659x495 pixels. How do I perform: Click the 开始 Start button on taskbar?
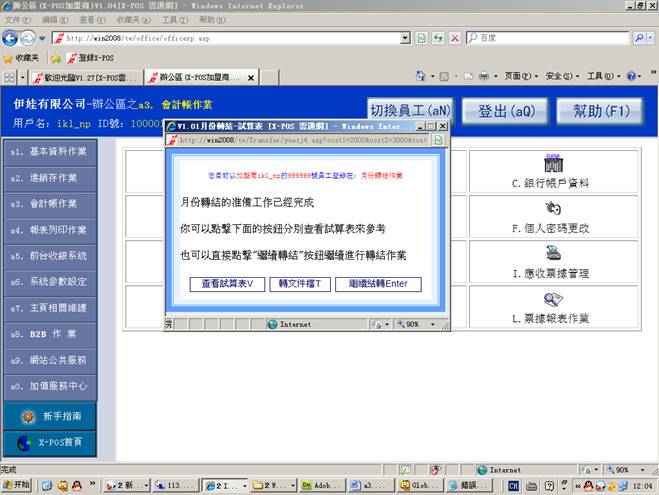(17, 485)
